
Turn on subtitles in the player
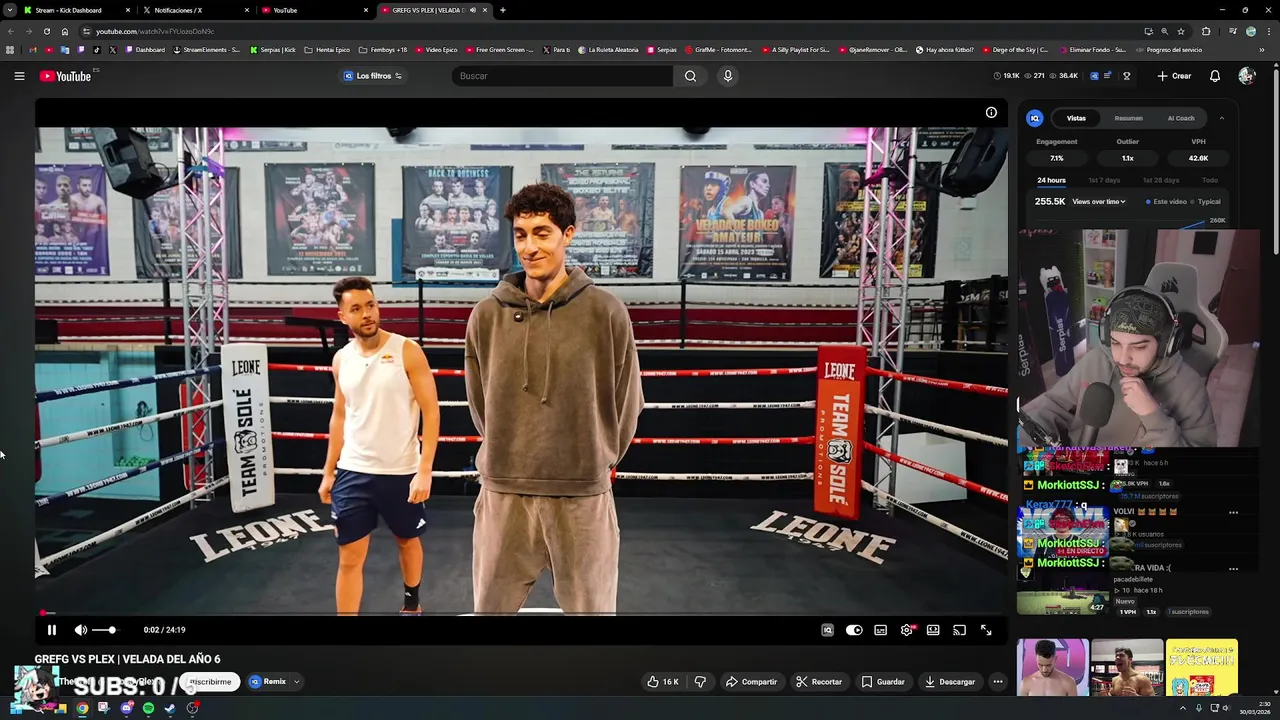pos(880,630)
